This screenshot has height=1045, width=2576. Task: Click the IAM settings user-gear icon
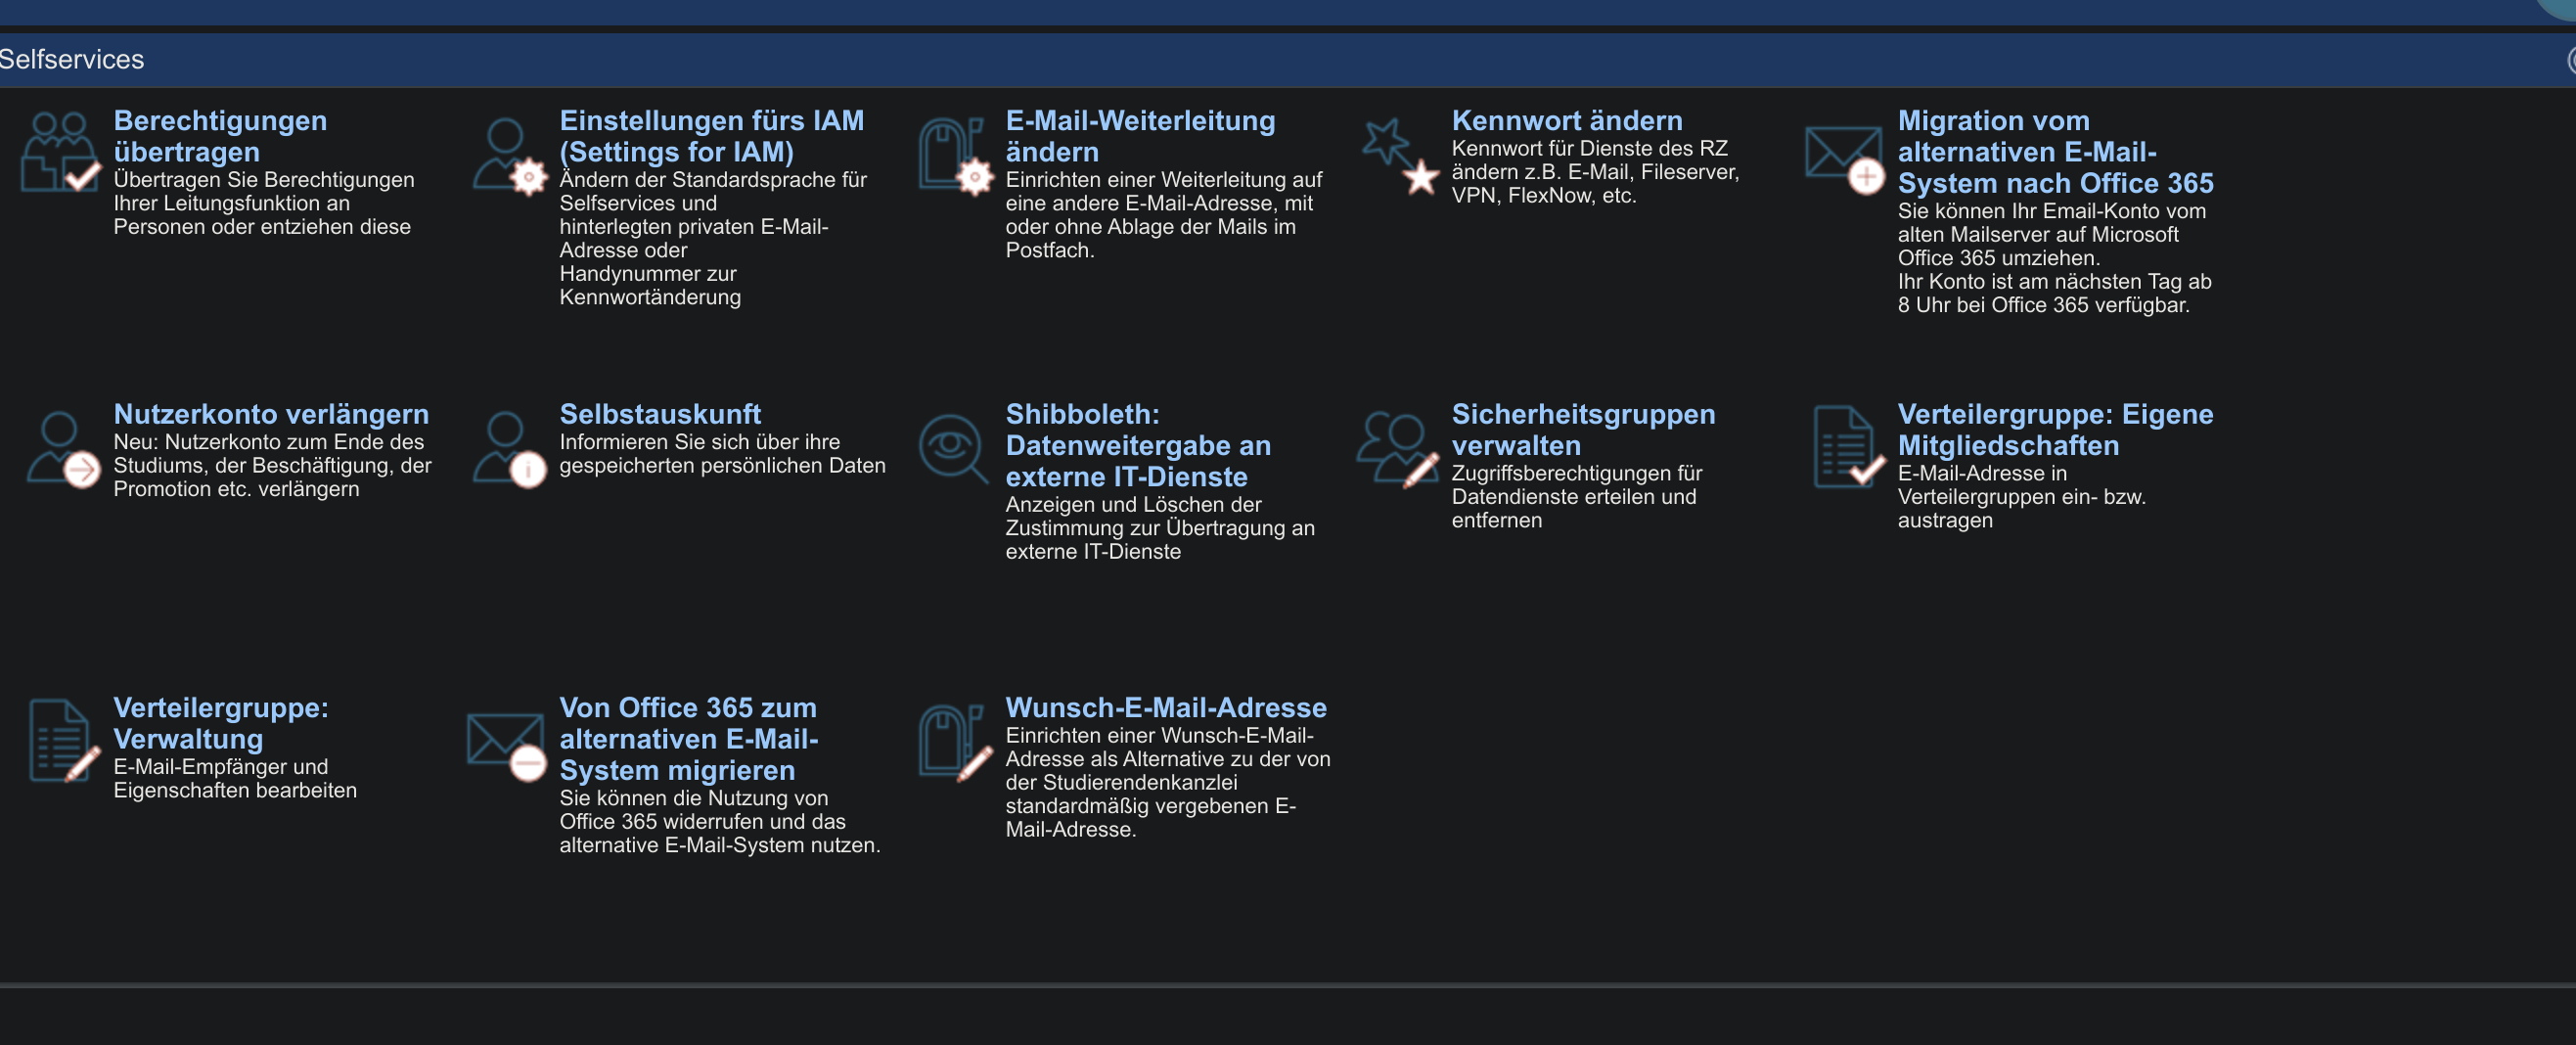tap(510, 156)
